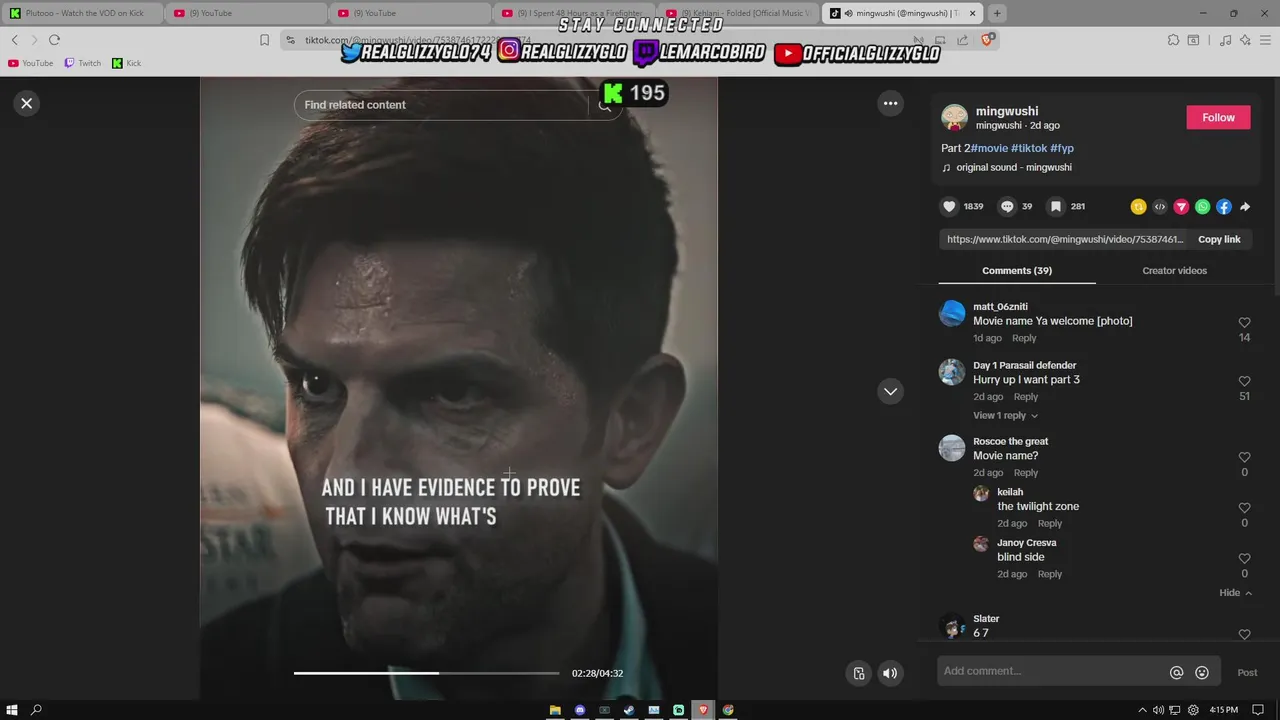Switch to the Creator videos tab
This screenshot has width=1280, height=720.
1174,271
